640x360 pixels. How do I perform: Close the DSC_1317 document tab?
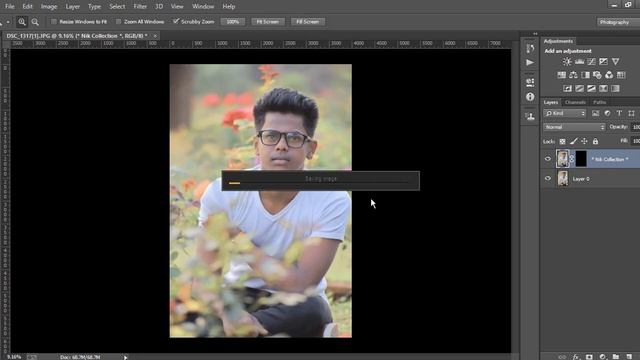pyautogui.click(x=155, y=36)
